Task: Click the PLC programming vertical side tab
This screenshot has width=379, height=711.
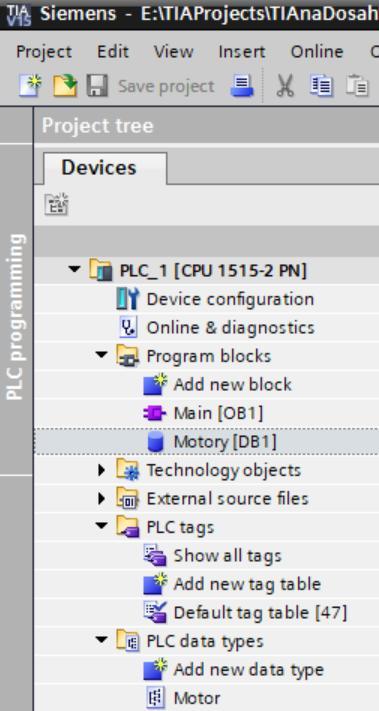Action: coord(15,317)
